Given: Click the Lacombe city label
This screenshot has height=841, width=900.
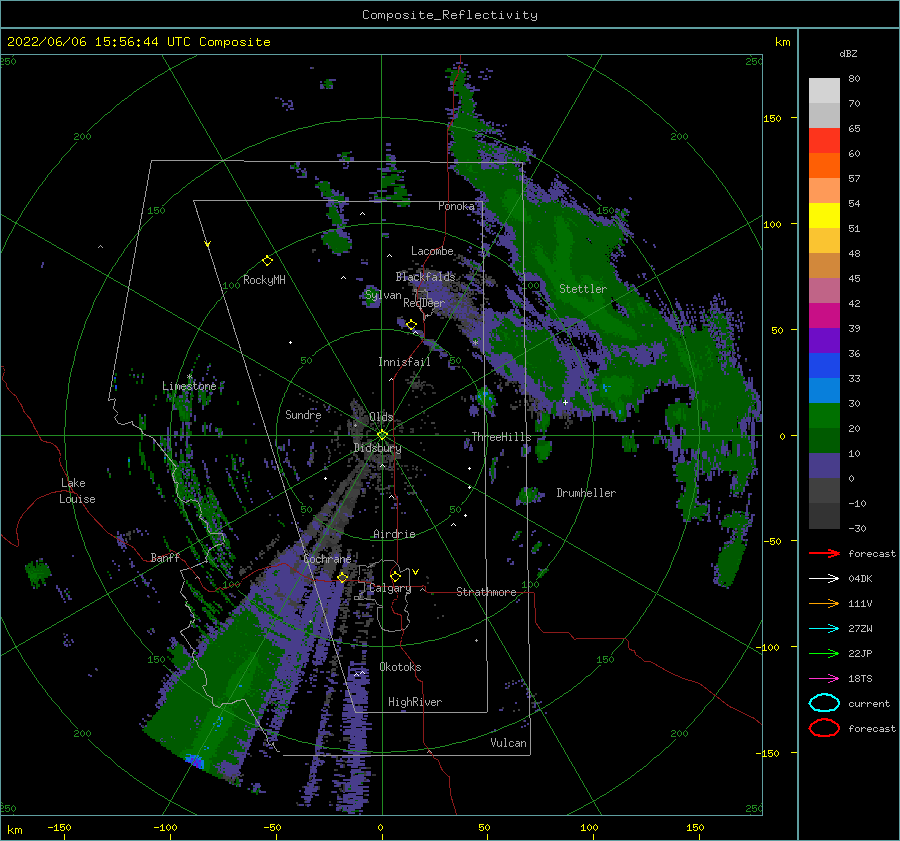Looking at the screenshot, I should [432, 251].
